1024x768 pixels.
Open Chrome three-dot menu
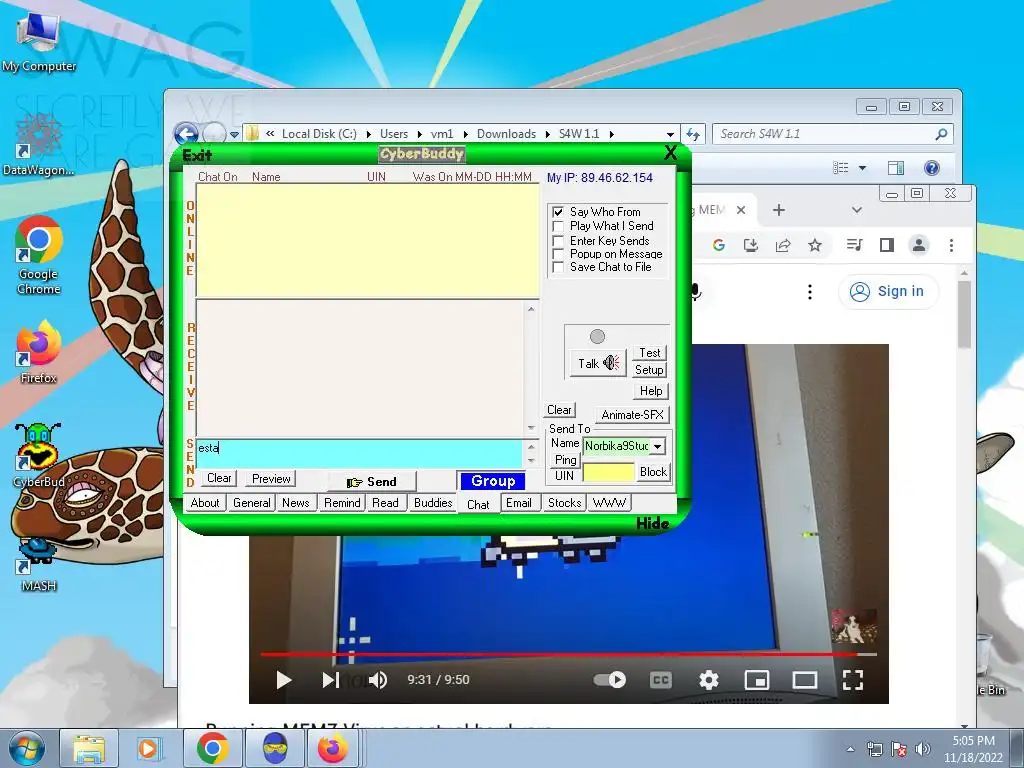[952, 245]
